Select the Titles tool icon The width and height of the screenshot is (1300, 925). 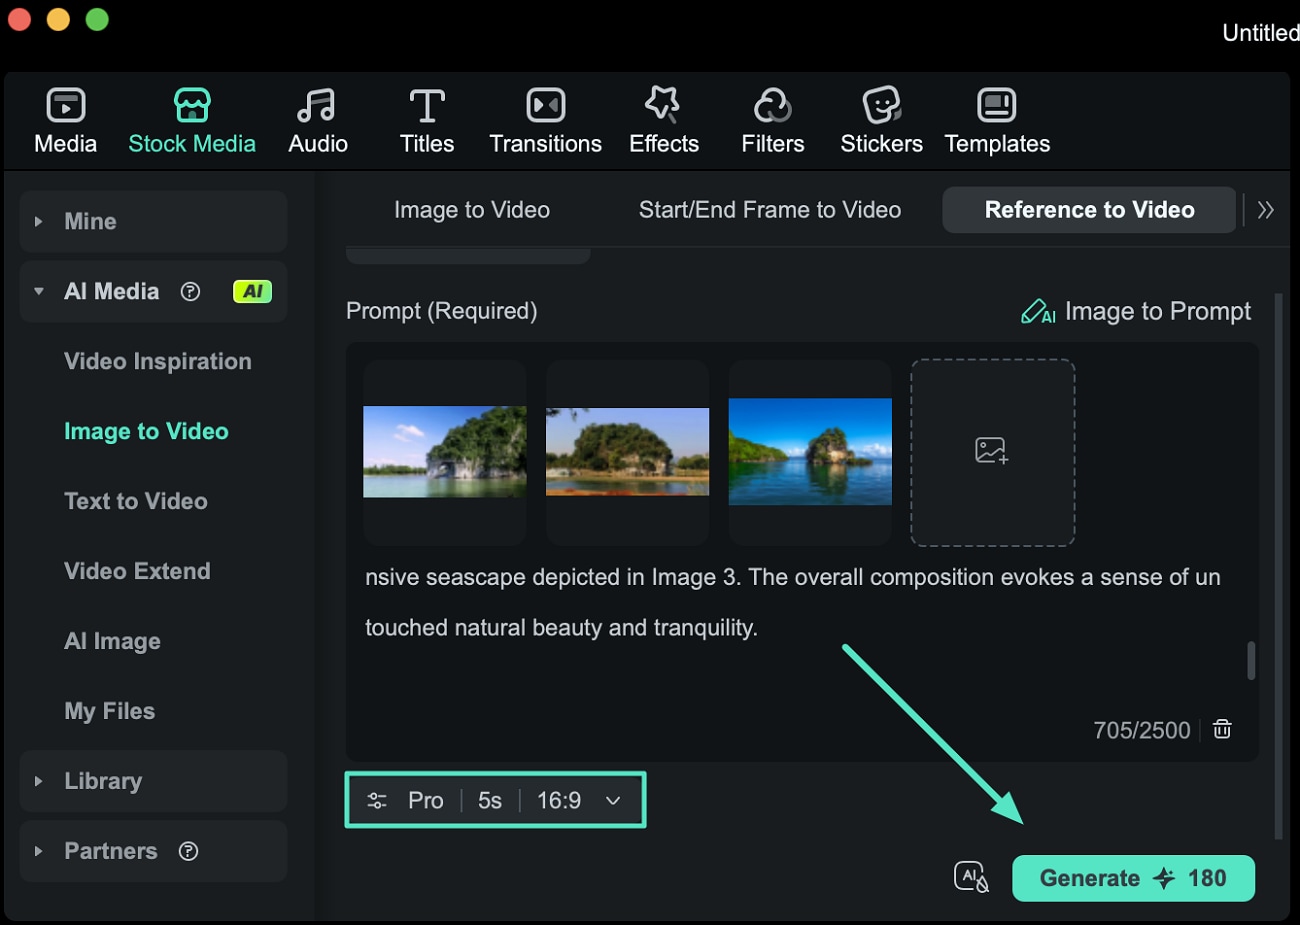[x=427, y=106]
